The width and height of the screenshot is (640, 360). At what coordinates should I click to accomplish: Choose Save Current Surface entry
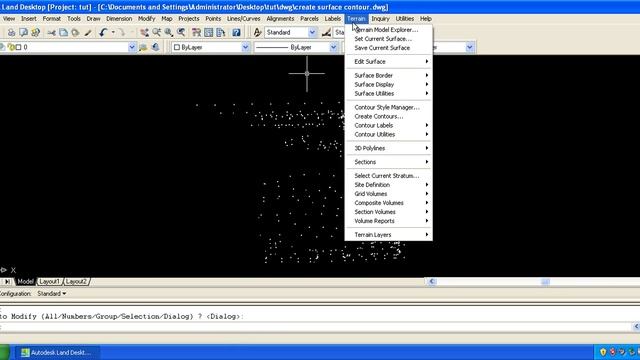[x=389, y=48]
